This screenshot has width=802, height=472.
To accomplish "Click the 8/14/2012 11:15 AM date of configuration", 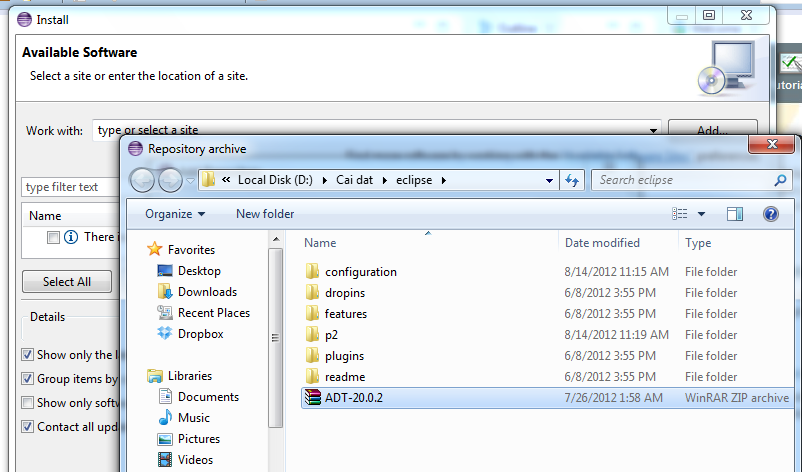I will 616,272.
